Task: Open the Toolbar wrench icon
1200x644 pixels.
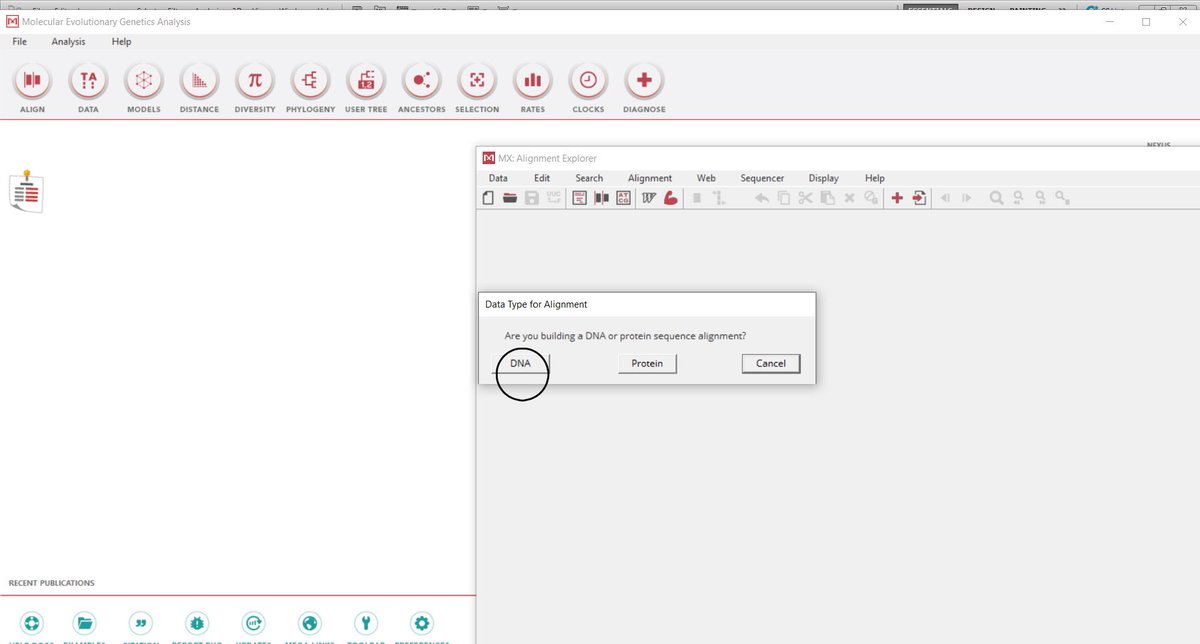Action: point(366,623)
